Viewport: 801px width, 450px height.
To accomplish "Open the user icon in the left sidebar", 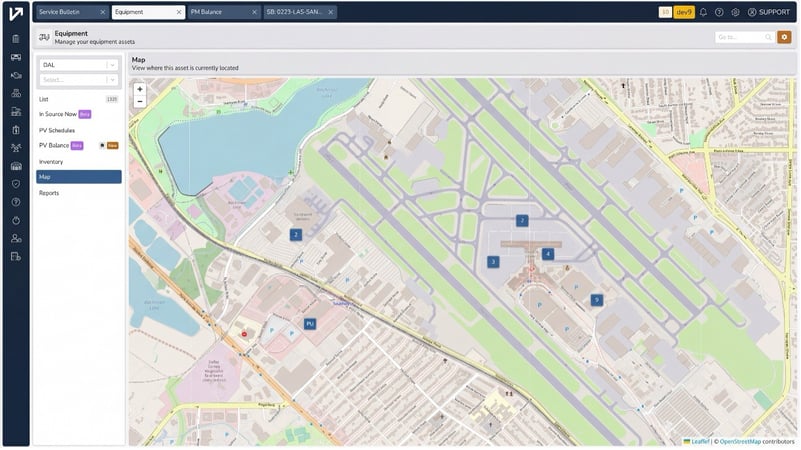I will pyautogui.click(x=16, y=239).
